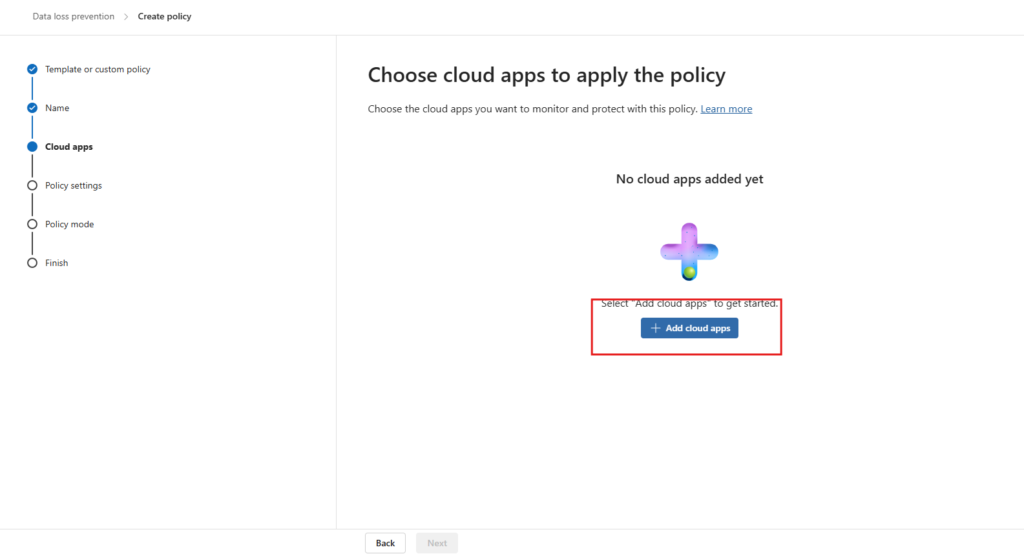Click the disabled Next button

437,543
